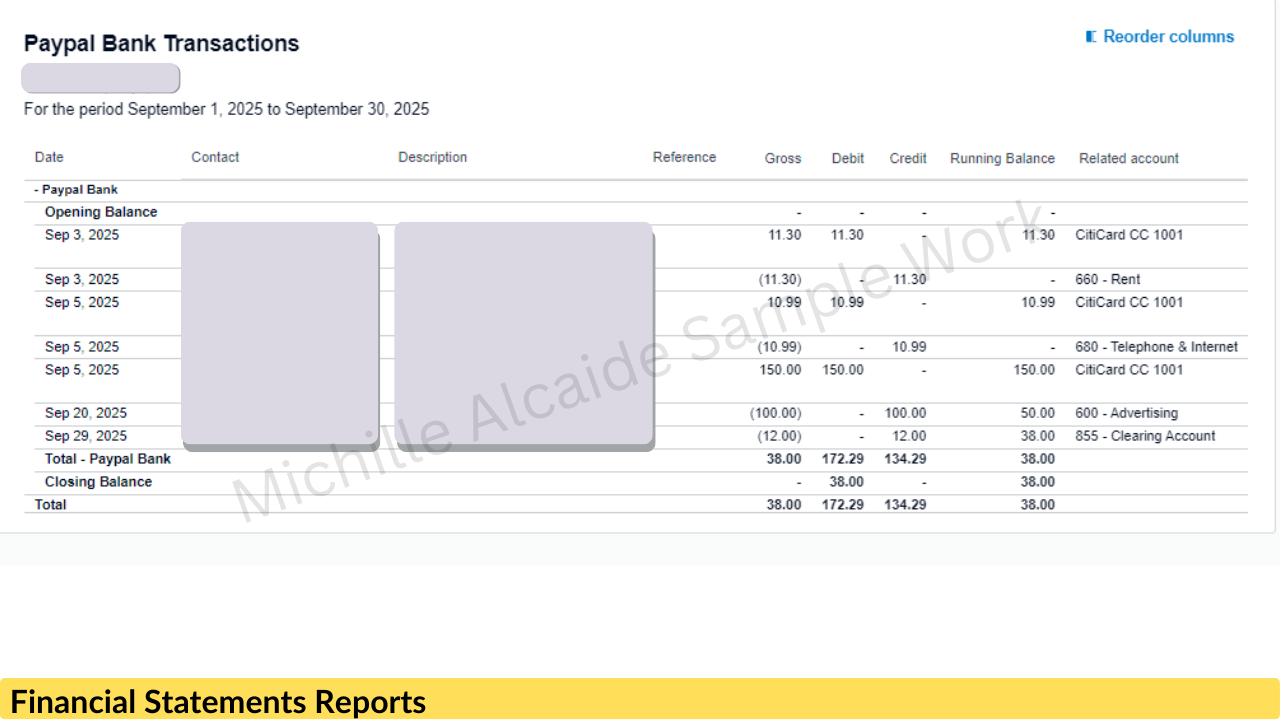Click the '38.00' debit in Closing Balance row
This screenshot has height=720, width=1280.
click(847, 482)
